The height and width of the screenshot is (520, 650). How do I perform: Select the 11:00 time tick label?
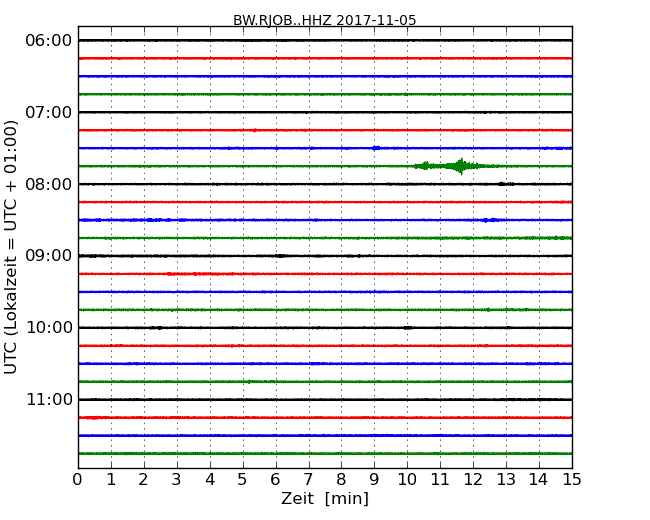coord(49,399)
